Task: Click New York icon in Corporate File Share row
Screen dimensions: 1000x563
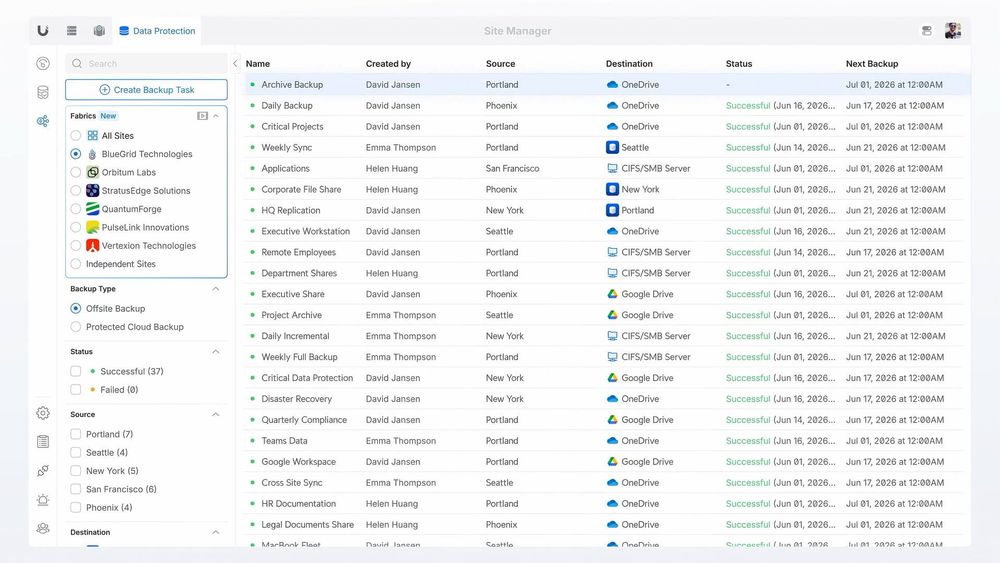Action: (612, 189)
